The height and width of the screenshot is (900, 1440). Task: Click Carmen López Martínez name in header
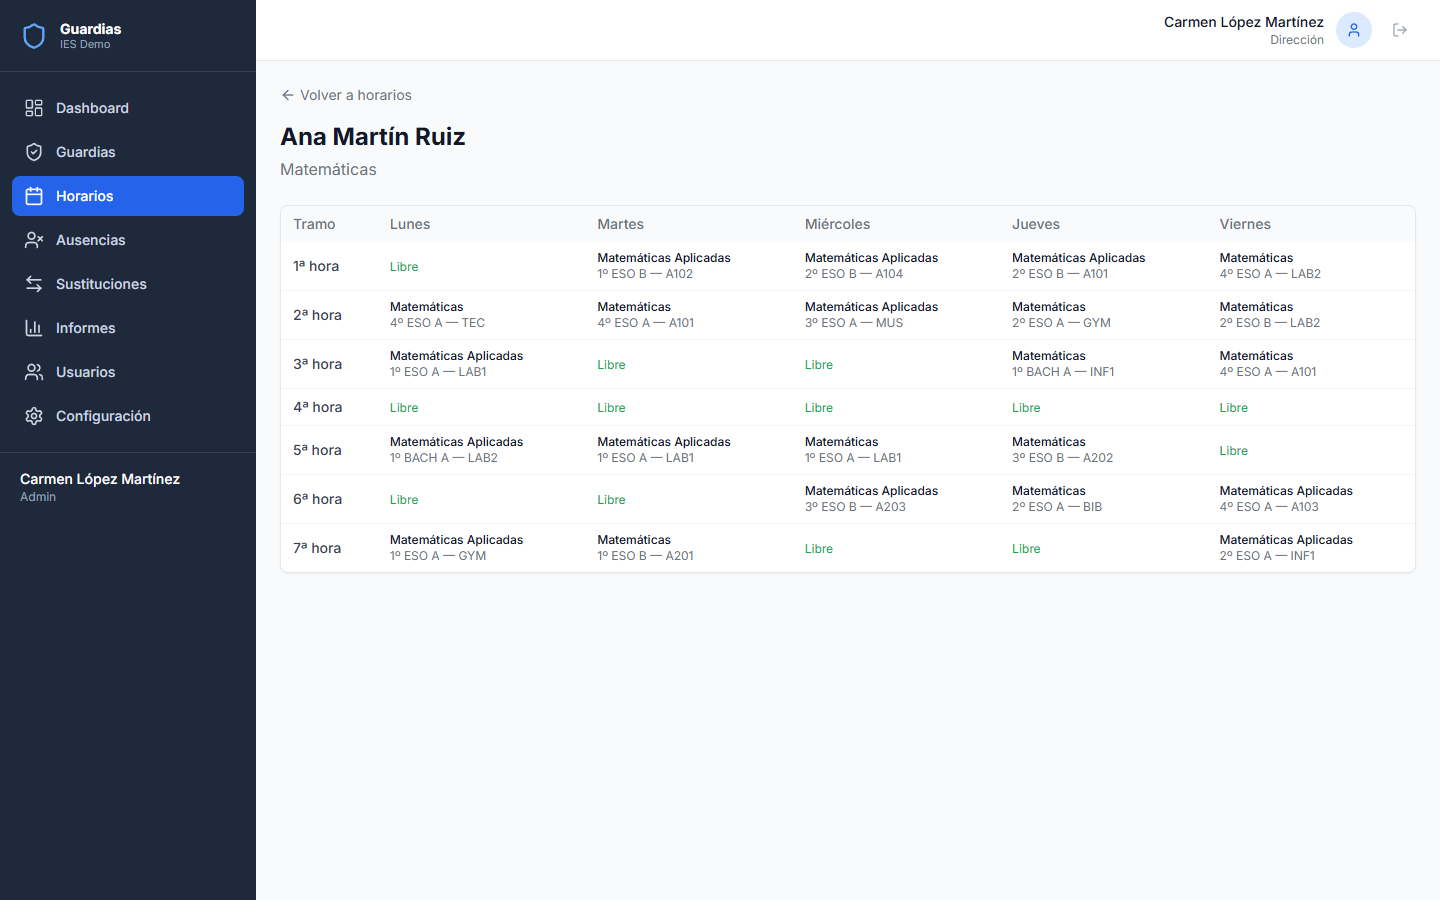(x=1243, y=22)
